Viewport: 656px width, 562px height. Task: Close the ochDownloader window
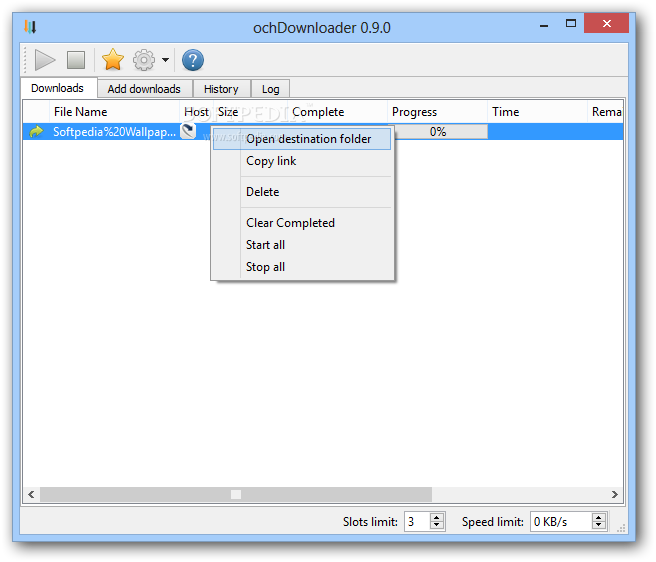click(607, 23)
